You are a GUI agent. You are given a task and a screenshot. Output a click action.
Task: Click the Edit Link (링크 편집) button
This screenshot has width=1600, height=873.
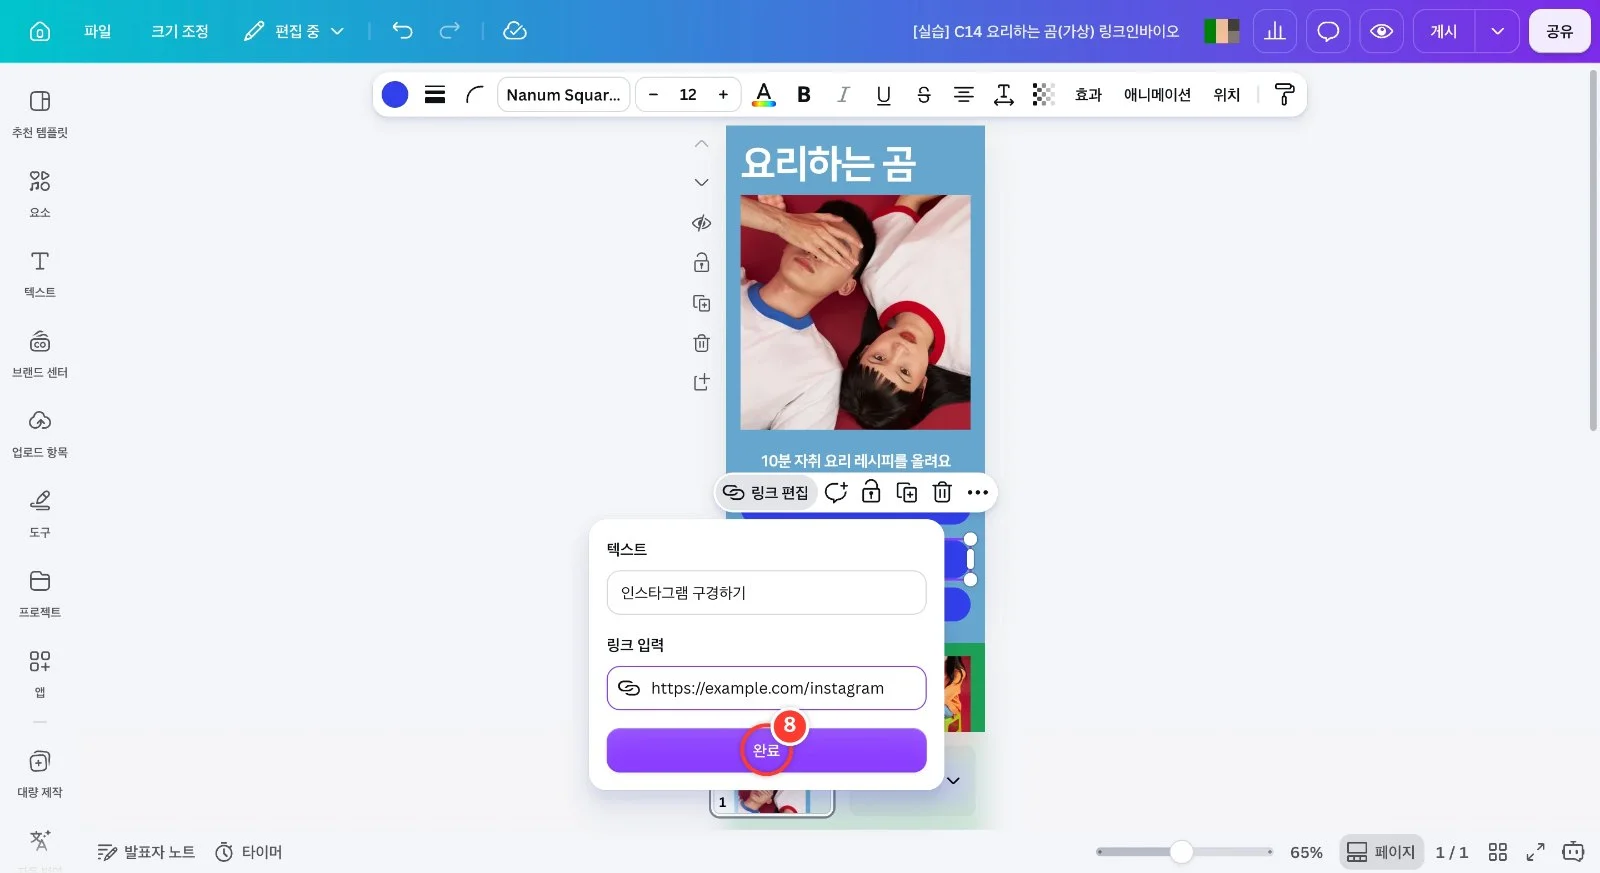coord(766,492)
